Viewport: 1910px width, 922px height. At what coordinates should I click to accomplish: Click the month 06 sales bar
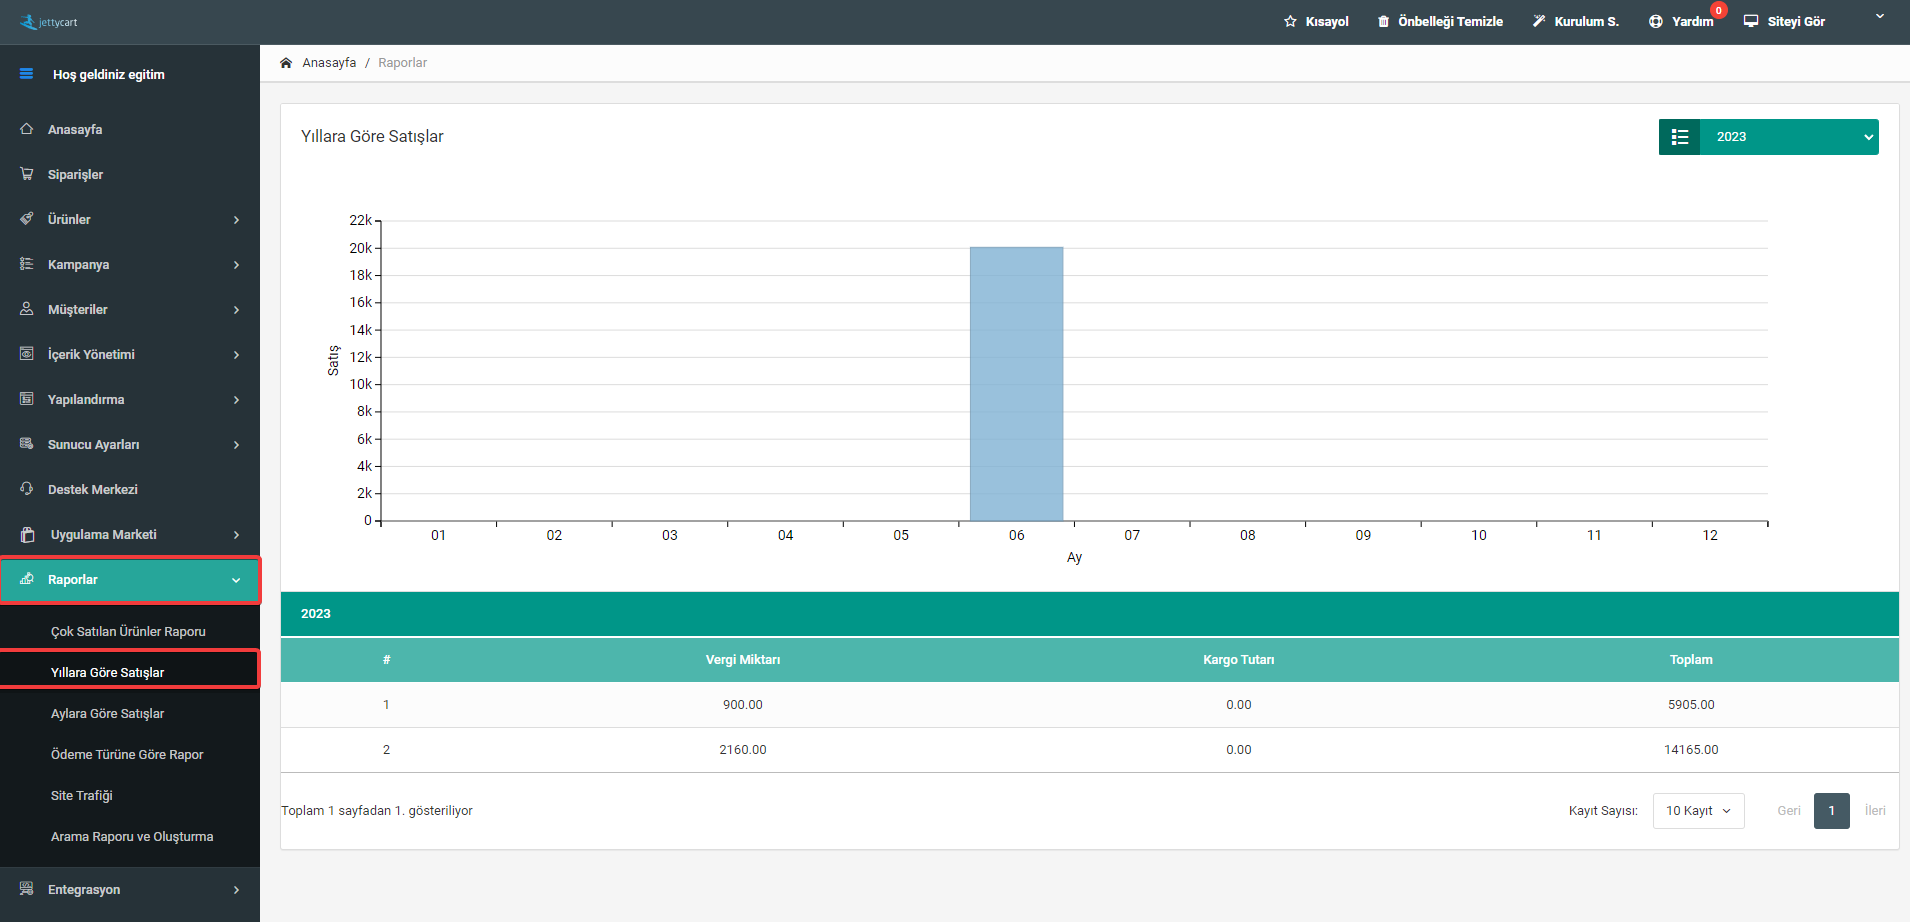[1016, 384]
